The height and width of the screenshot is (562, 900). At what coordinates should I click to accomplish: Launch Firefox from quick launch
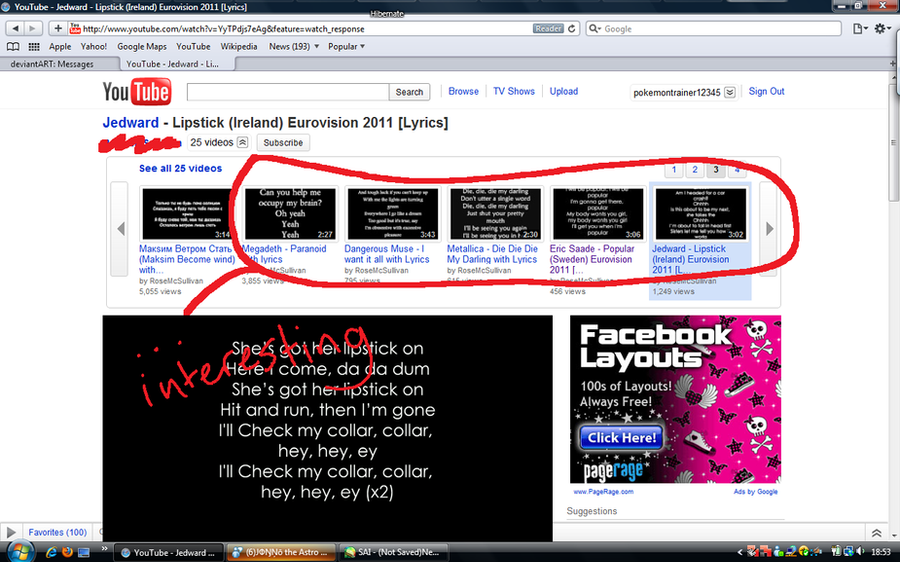click(67, 552)
